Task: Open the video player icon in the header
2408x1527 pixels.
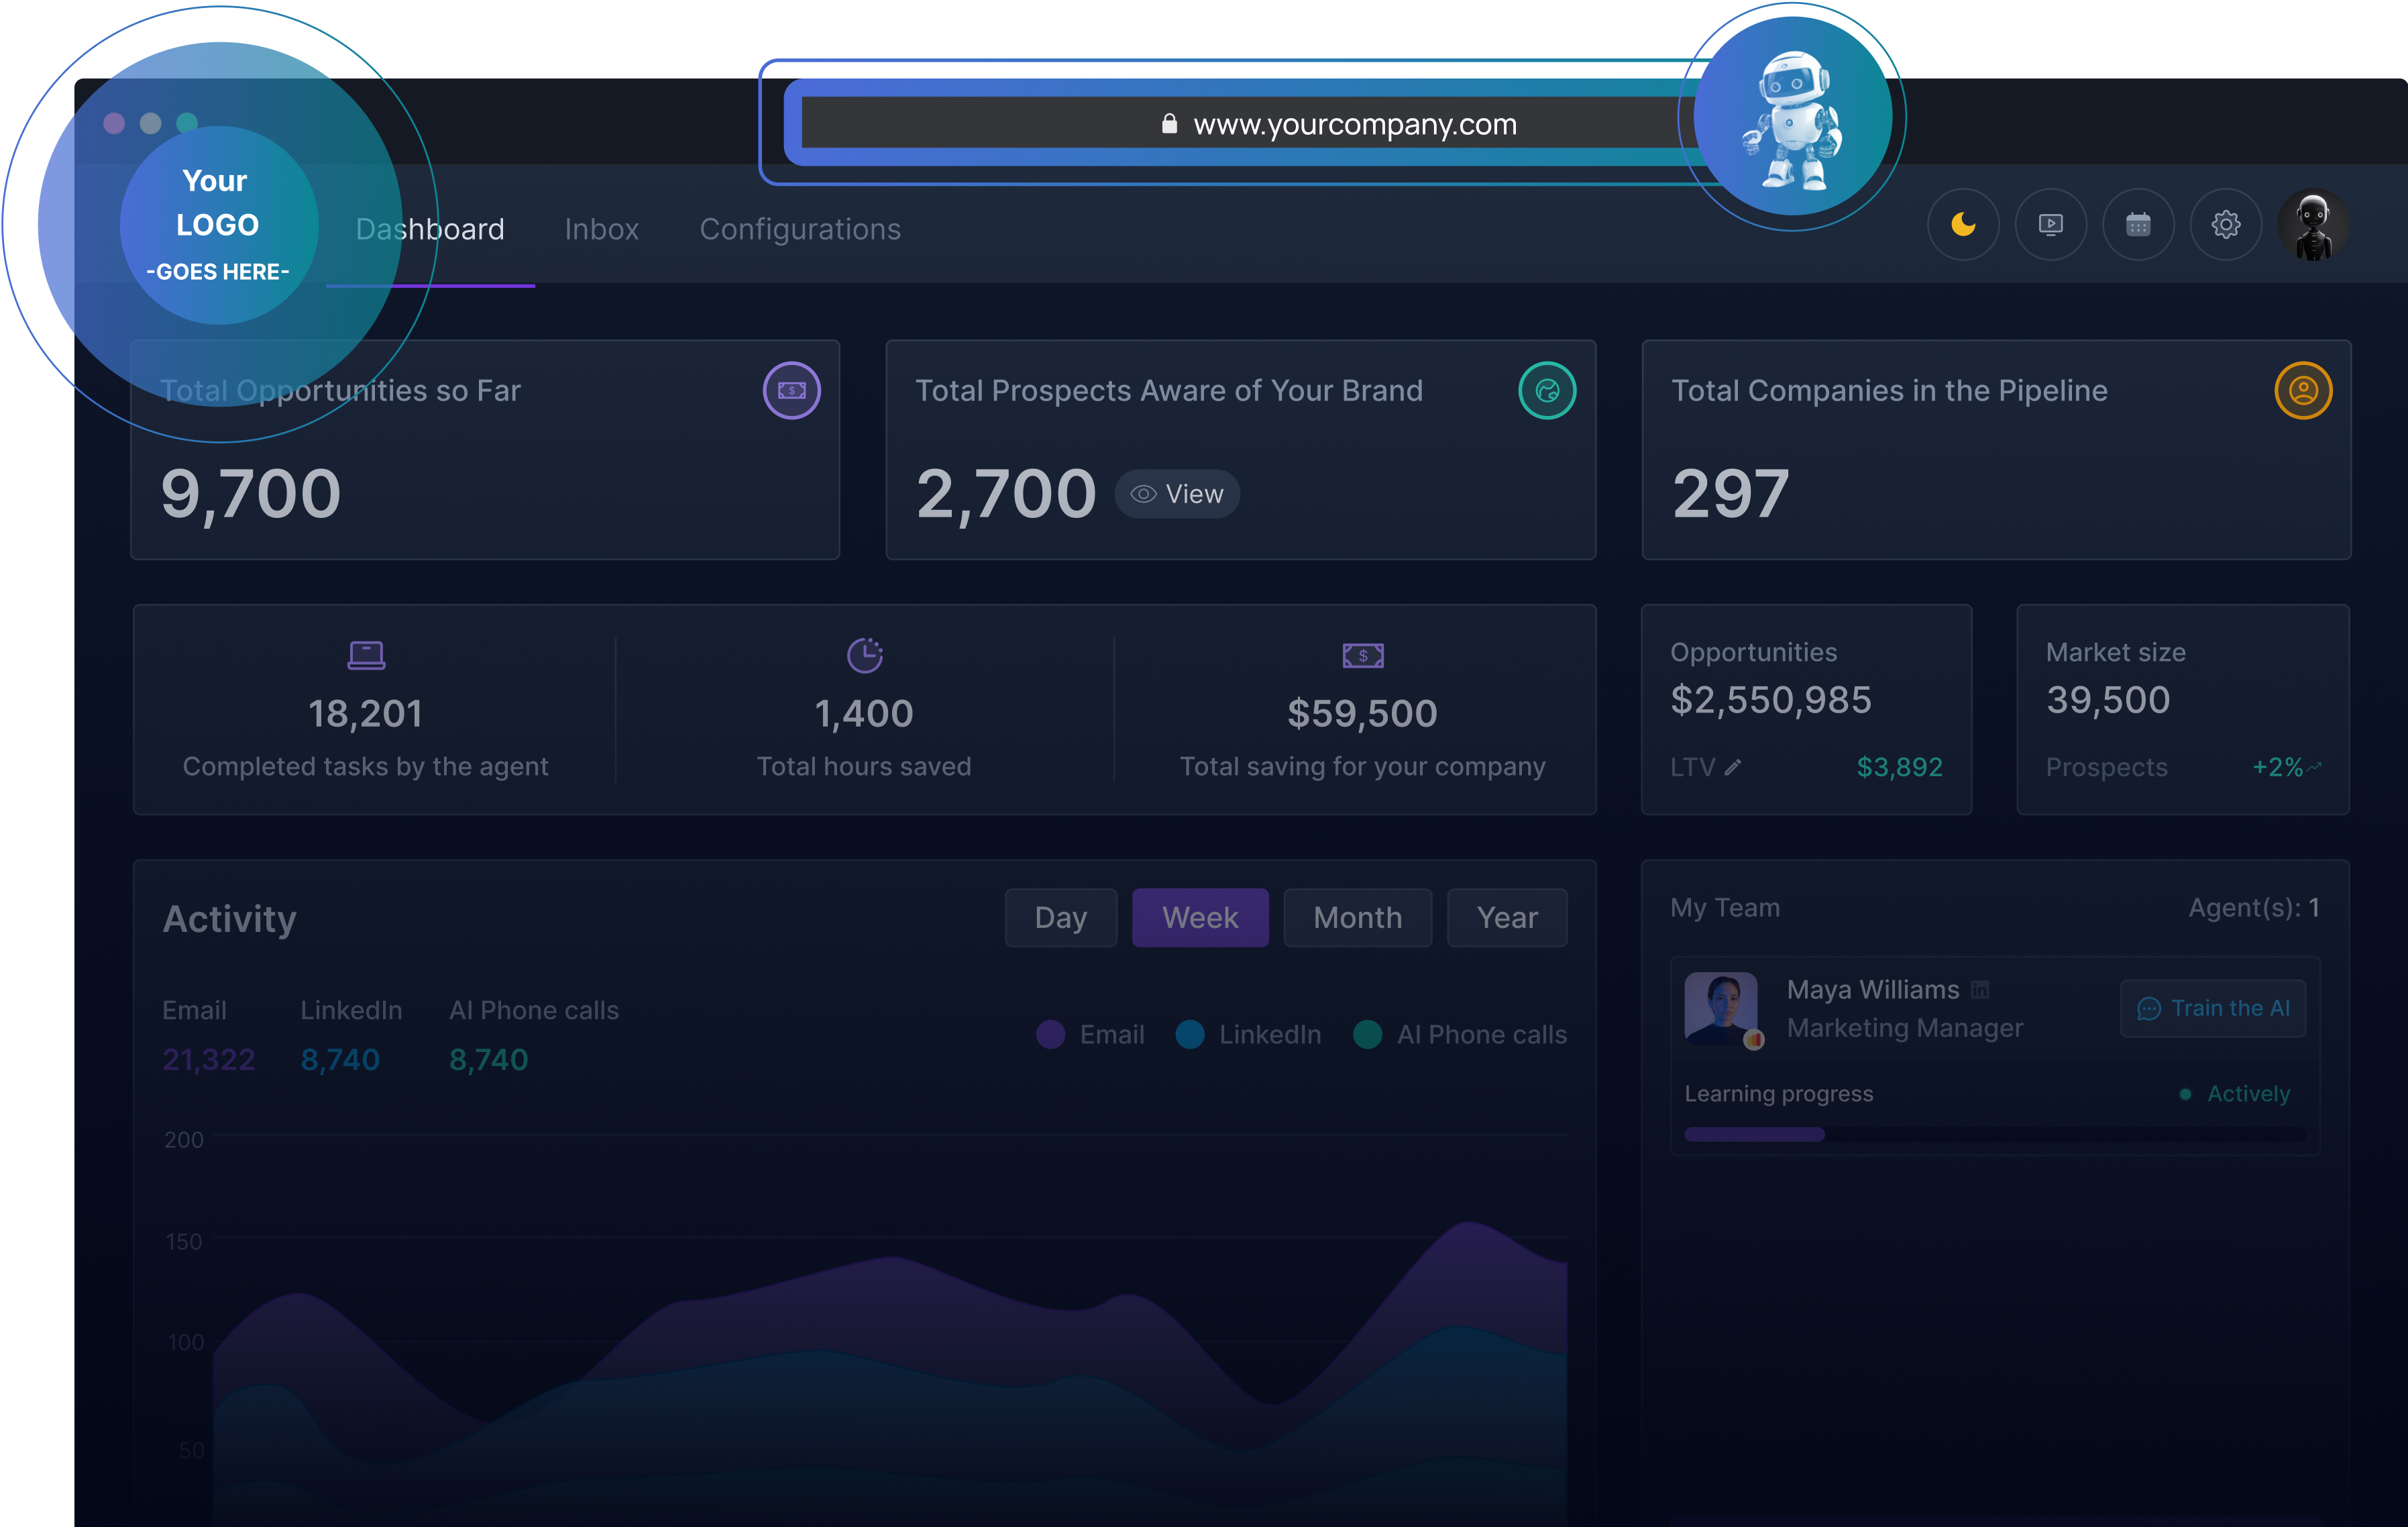Action: click(x=2050, y=225)
